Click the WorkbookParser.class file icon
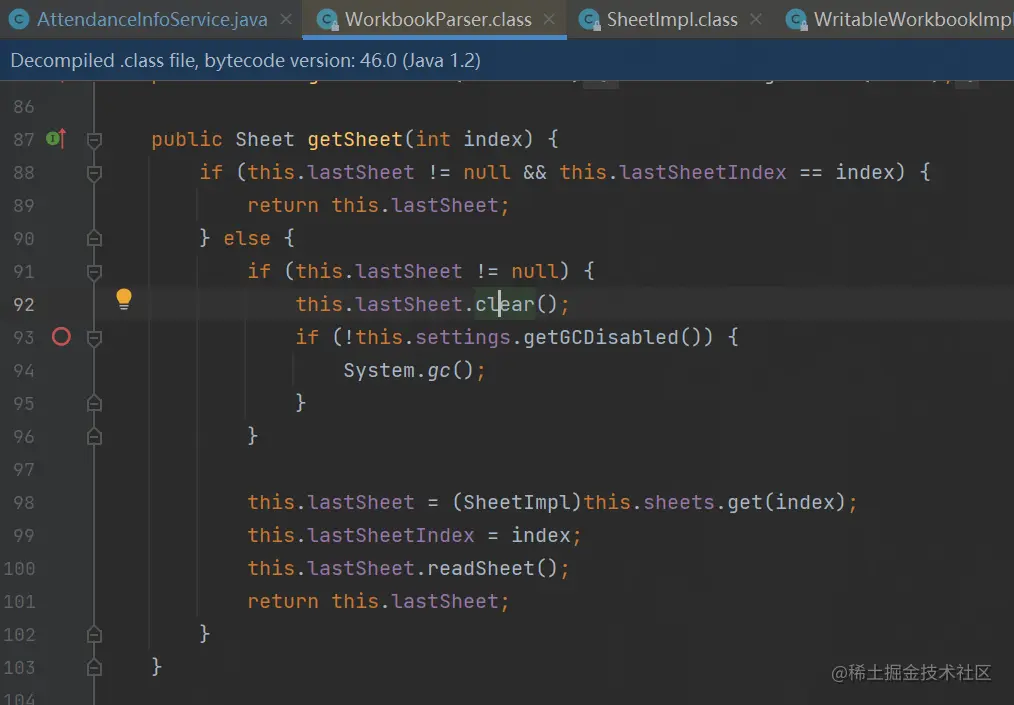Image resolution: width=1014 pixels, height=705 pixels. pos(327,20)
